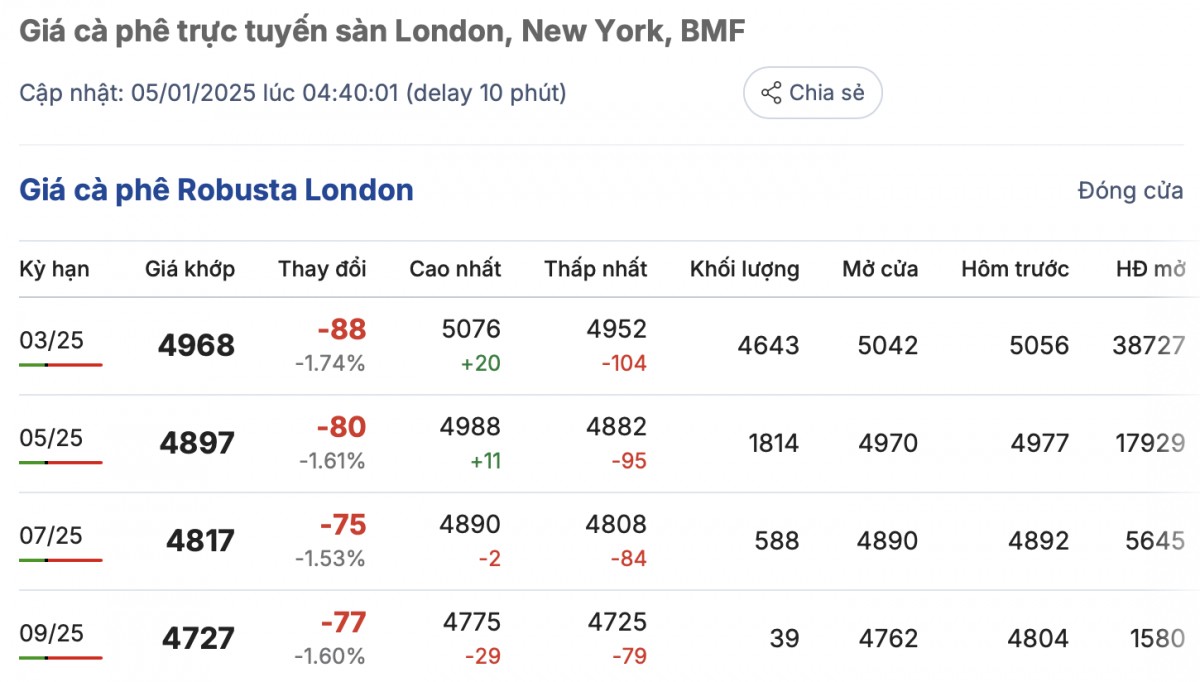
Task: Click the Đóng cửa market status label
Action: (1130, 191)
